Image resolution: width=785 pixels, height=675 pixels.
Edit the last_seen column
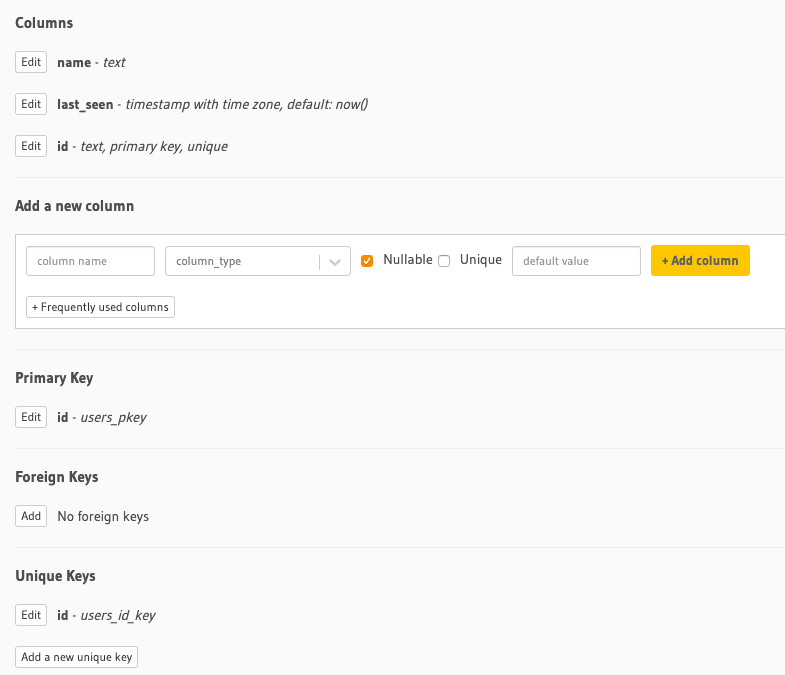[x=31, y=104]
